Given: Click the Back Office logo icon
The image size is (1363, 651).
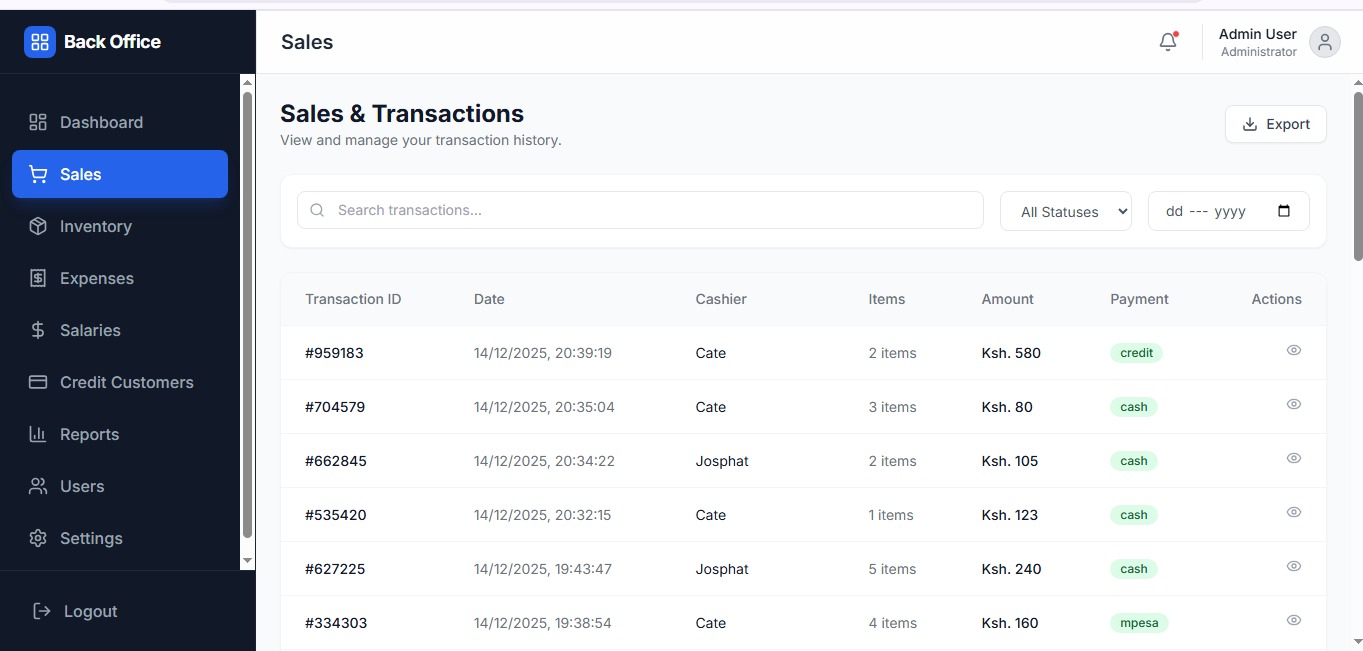Looking at the screenshot, I should coord(40,42).
